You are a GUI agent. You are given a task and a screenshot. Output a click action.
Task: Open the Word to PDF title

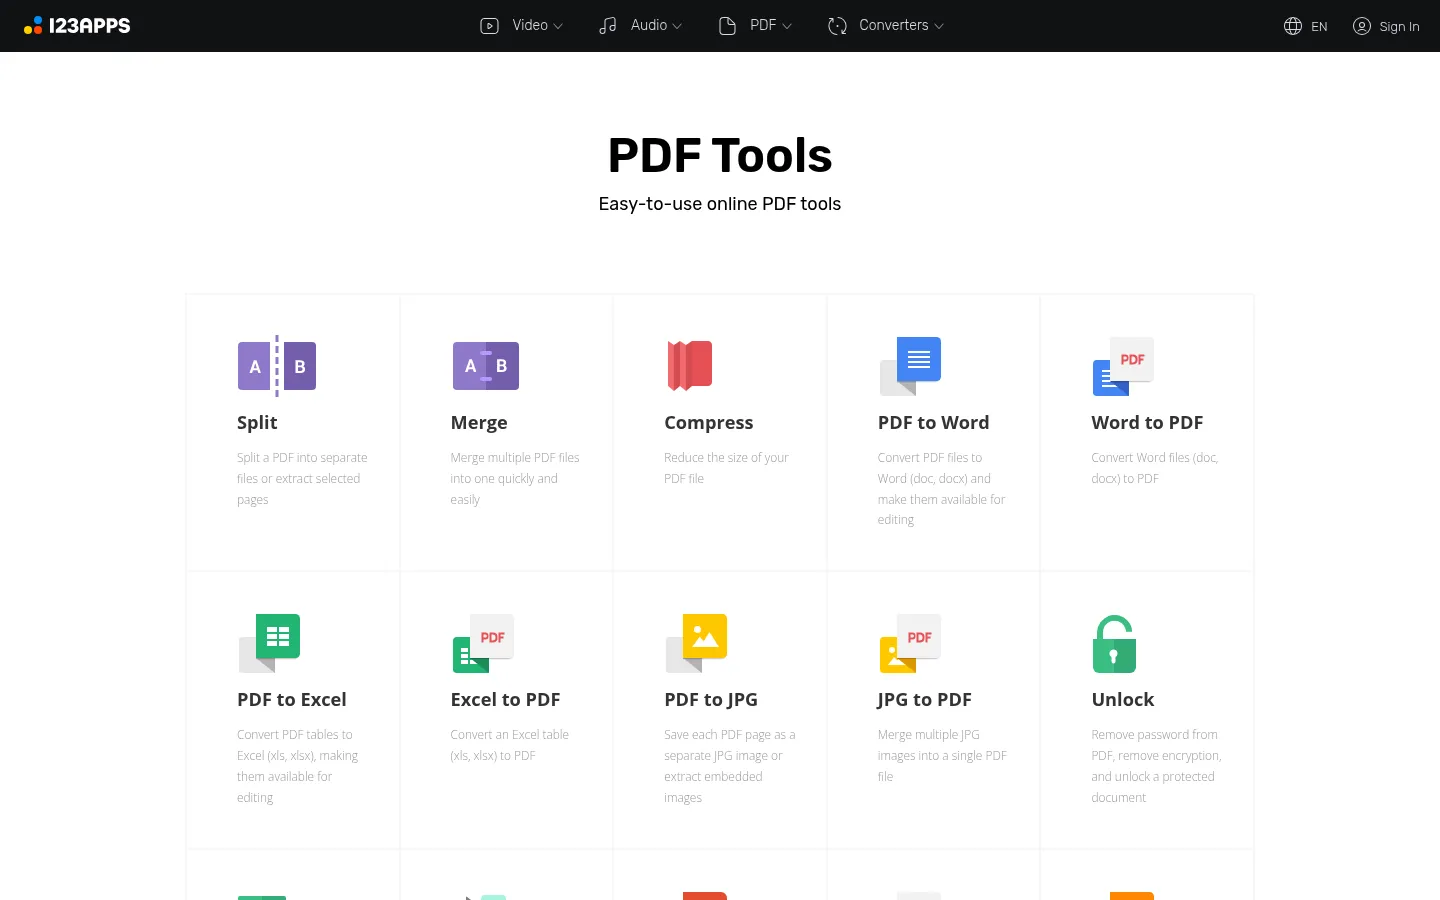(1147, 423)
